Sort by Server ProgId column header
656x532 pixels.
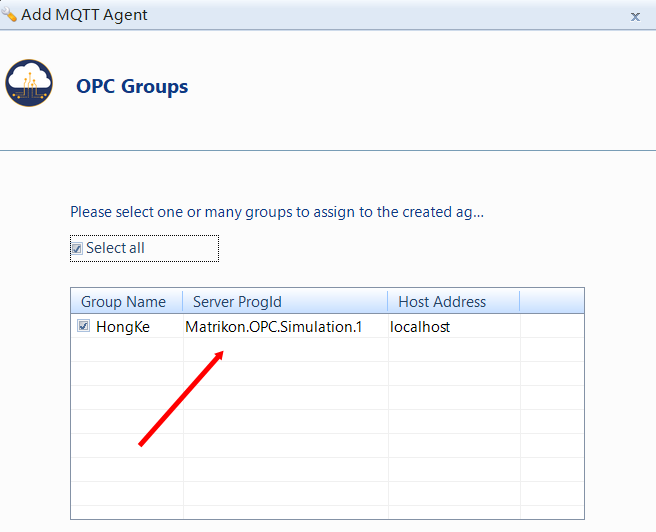pyautogui.click(x=285, y=302)
